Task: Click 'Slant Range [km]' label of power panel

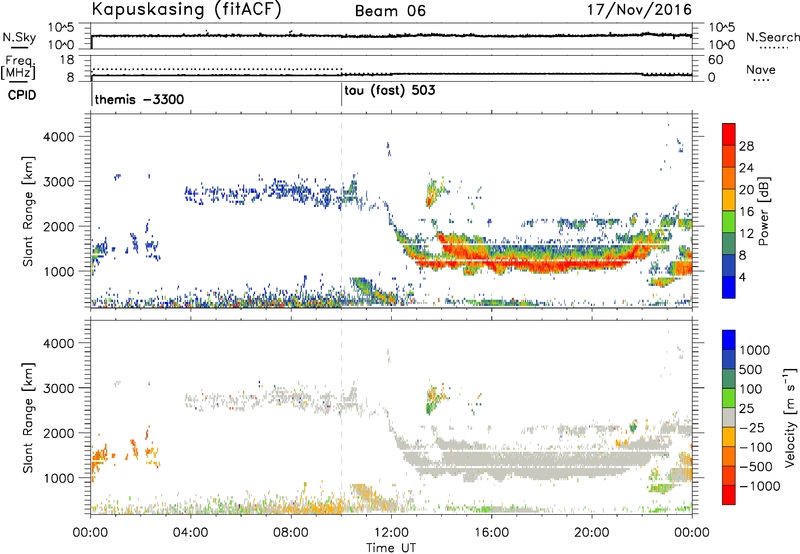Action: point(28,211)
